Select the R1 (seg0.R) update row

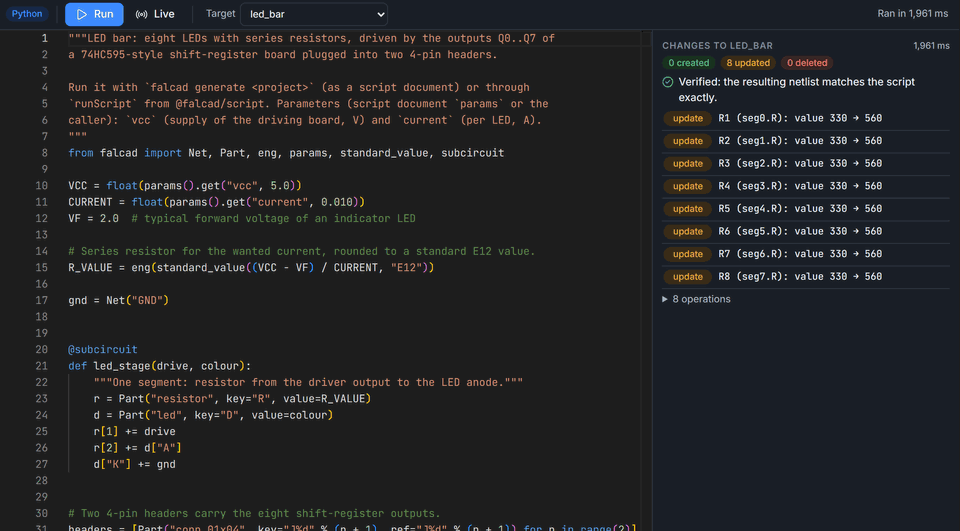806,118
